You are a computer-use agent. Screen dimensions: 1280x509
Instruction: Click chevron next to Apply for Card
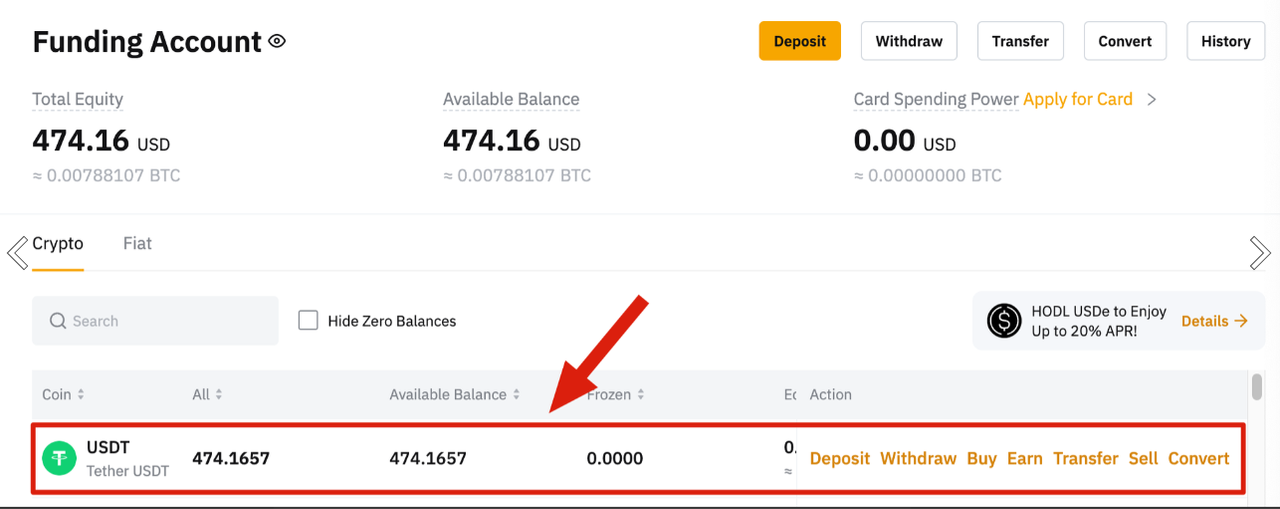(1151, 99)
